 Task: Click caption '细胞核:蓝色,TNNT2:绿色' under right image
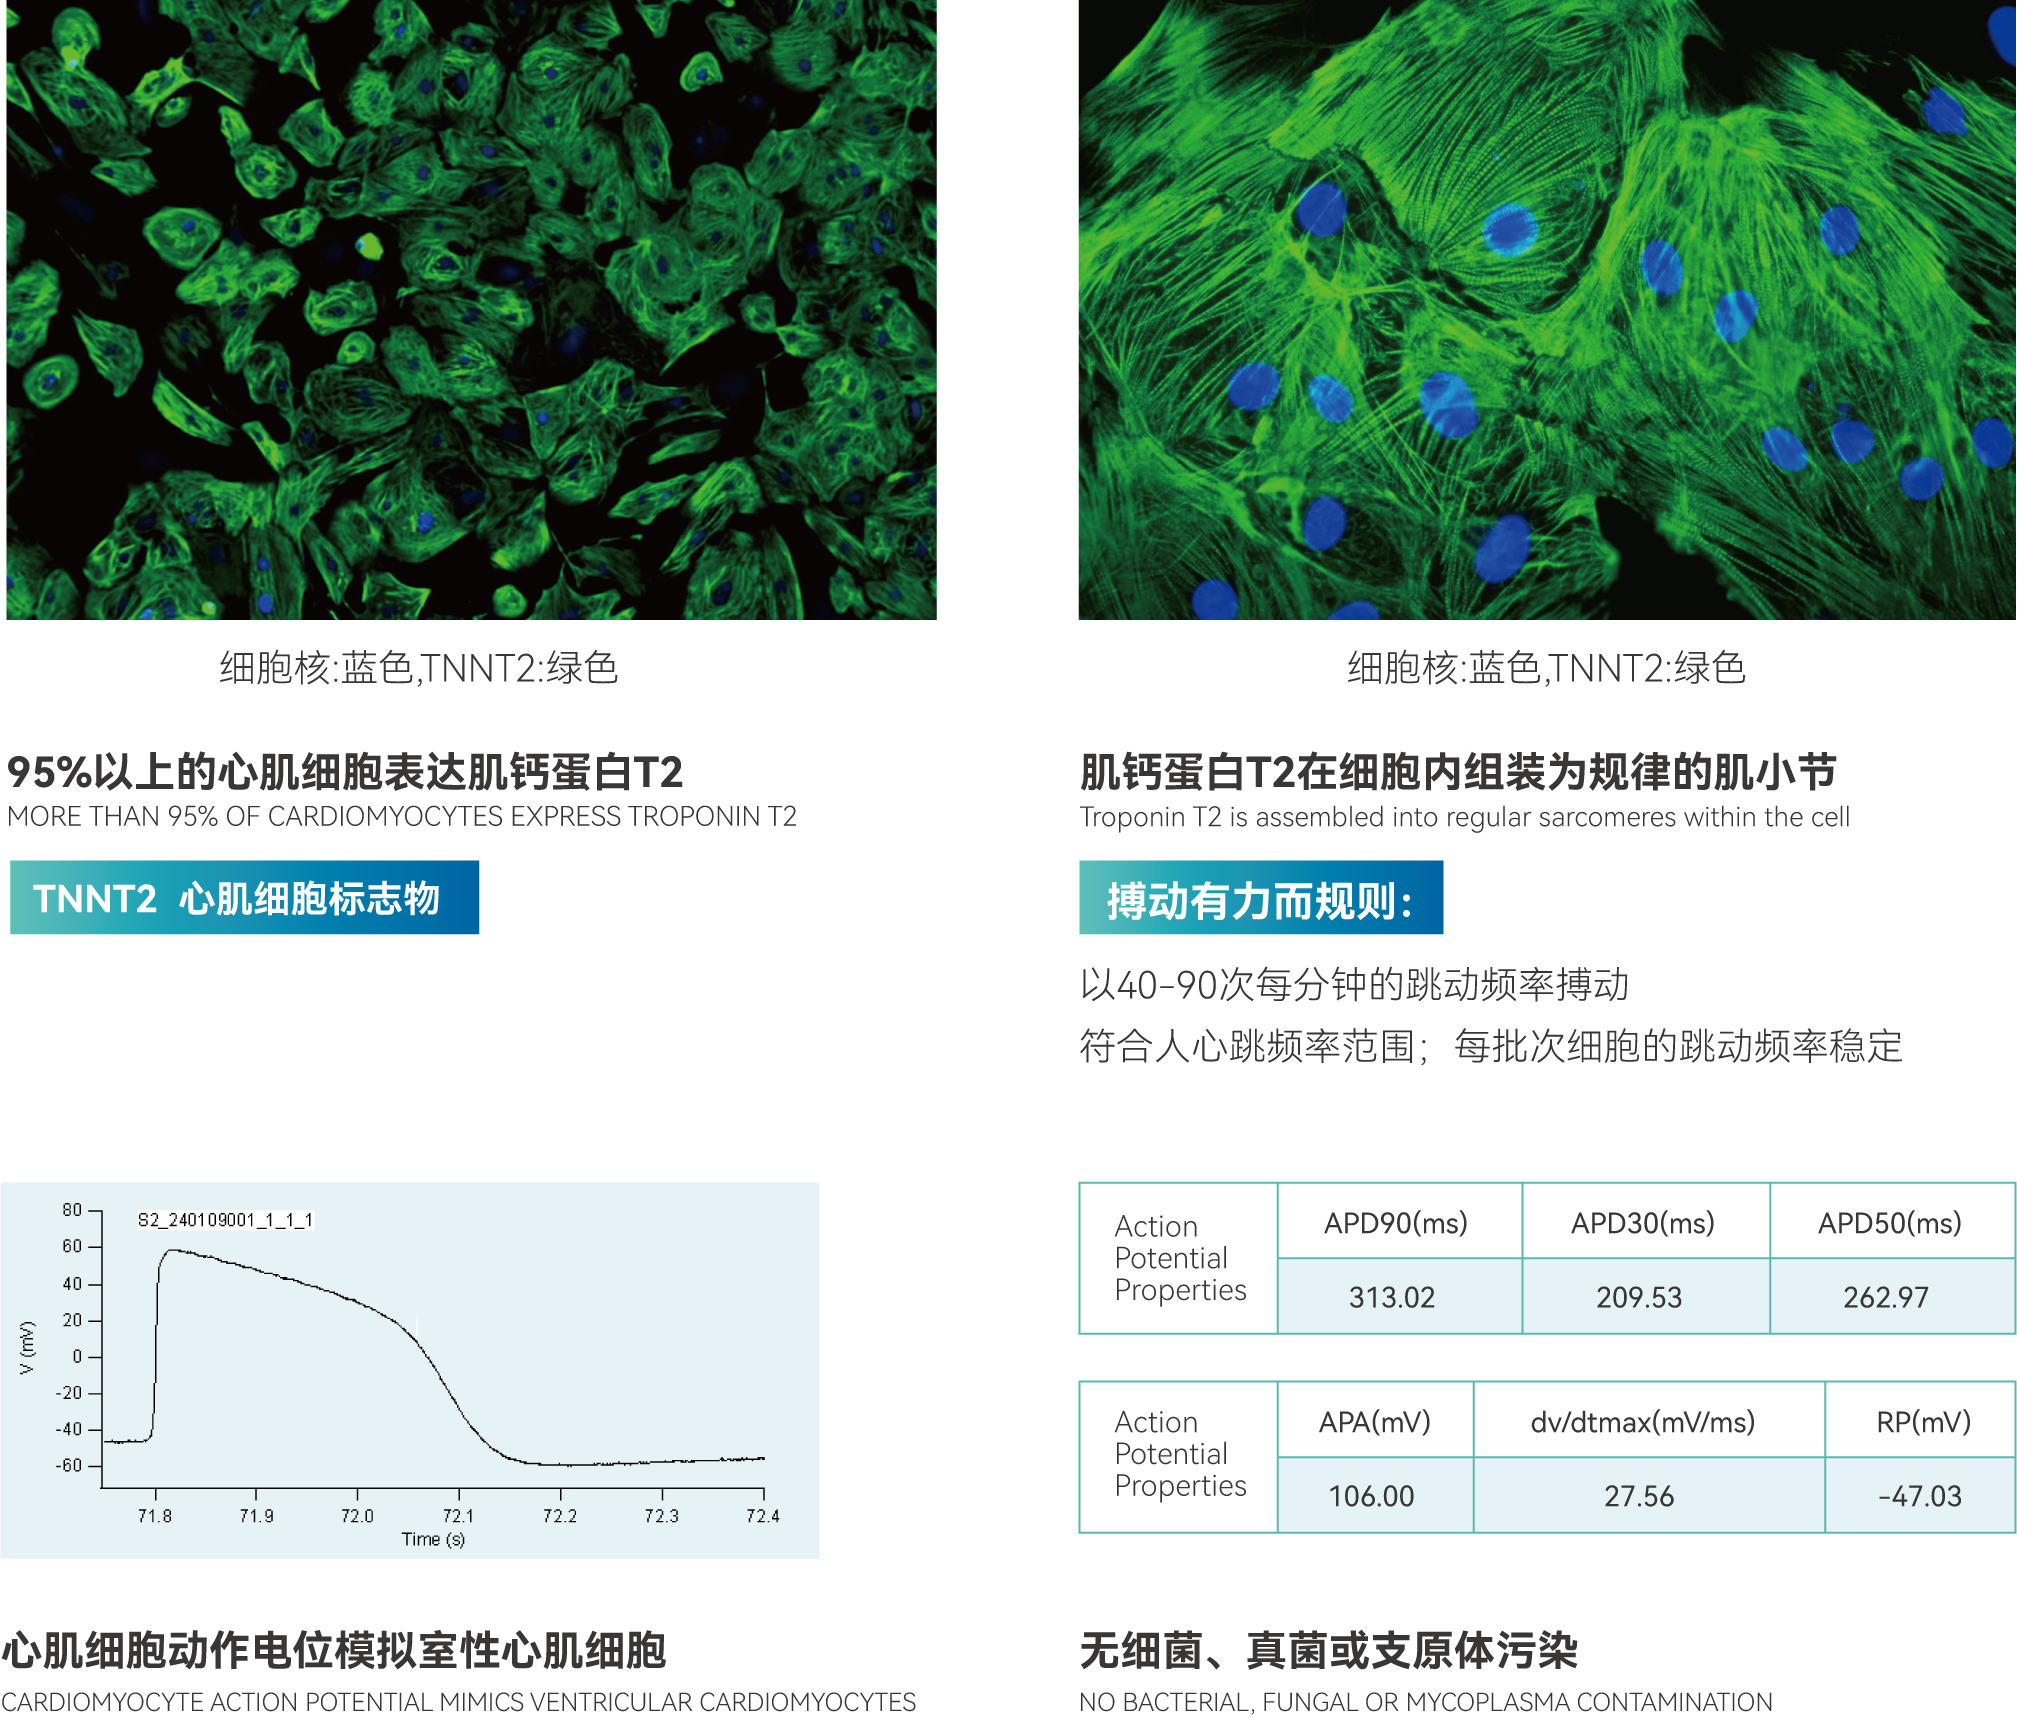tap(1547, 668)
